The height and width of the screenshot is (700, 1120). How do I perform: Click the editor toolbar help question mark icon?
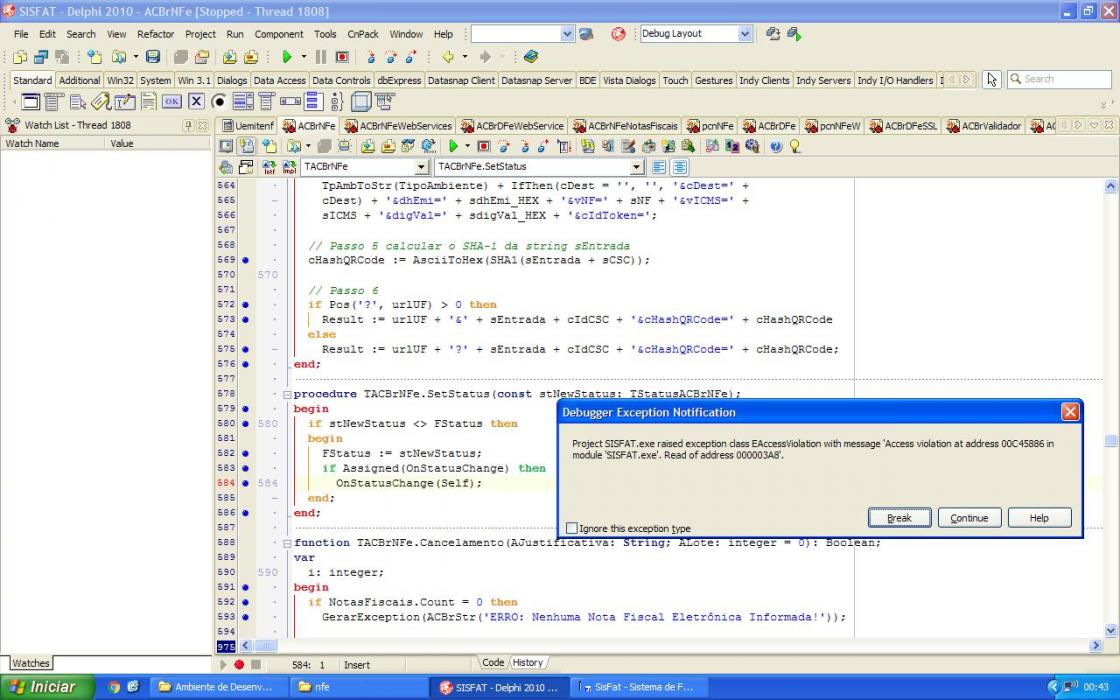click(x=776, y=146)
